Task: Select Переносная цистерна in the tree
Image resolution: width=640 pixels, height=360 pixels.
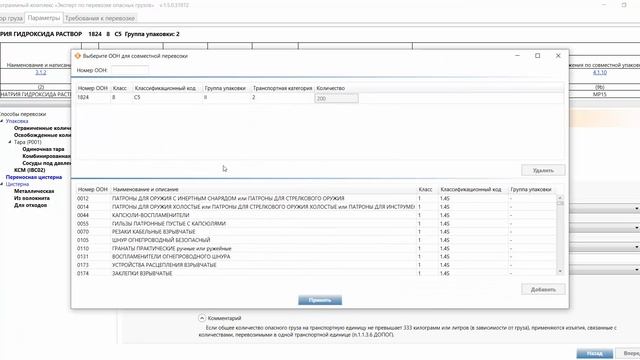Action: (x=34, y=177)
